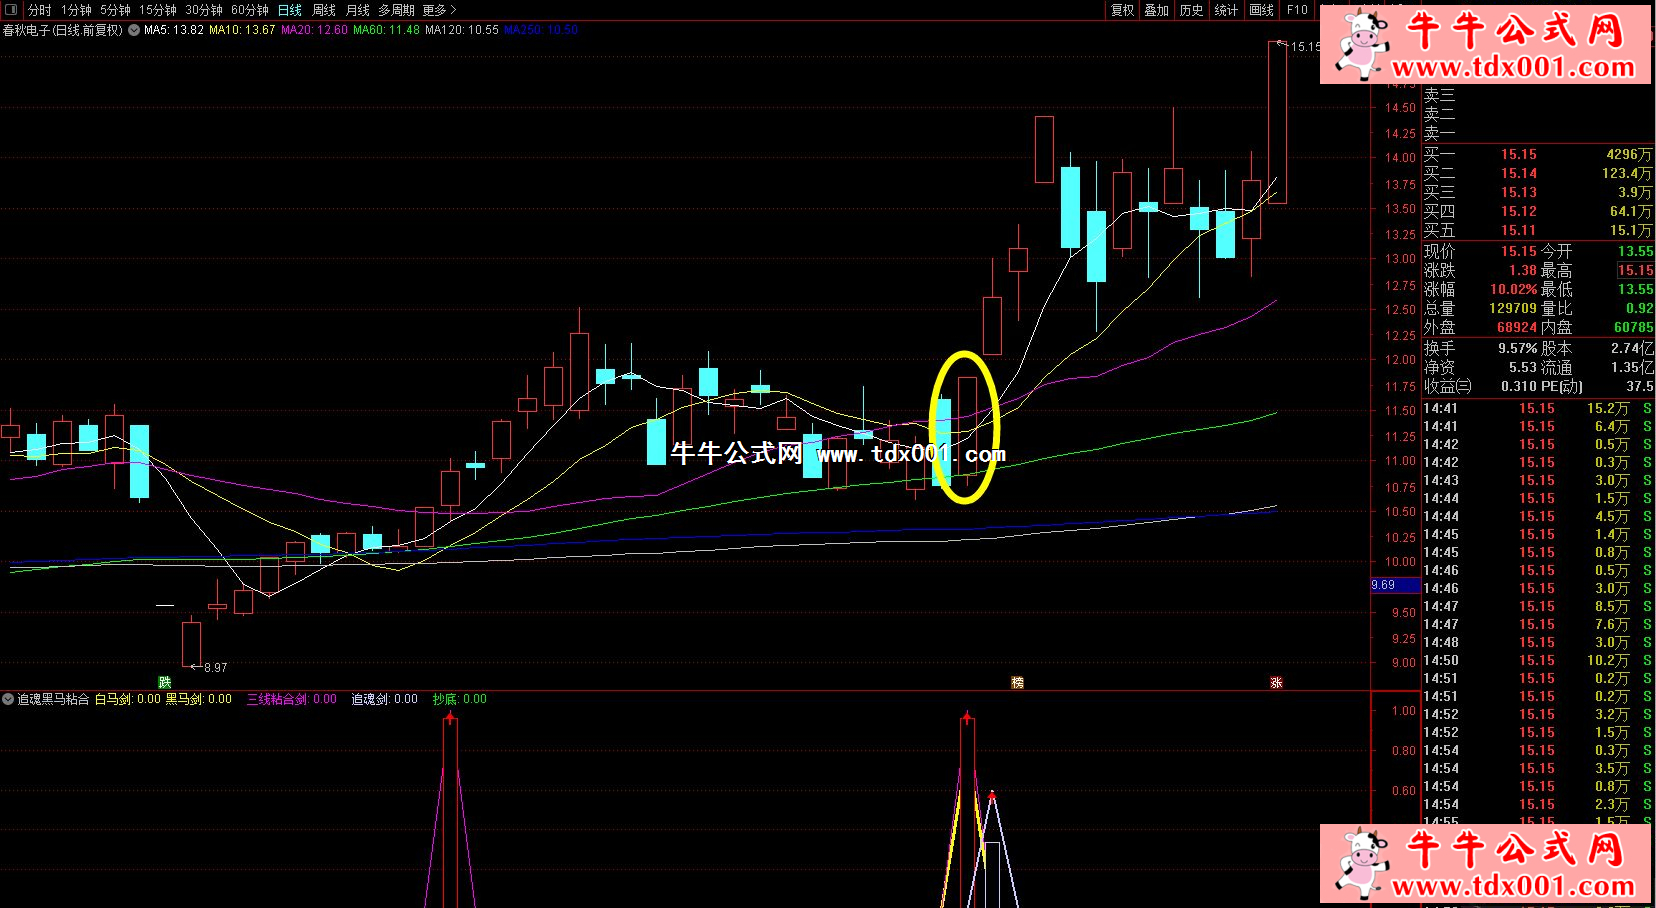
Task: Switch to the 分时 intraday view
Action: (x=40, y=10)
